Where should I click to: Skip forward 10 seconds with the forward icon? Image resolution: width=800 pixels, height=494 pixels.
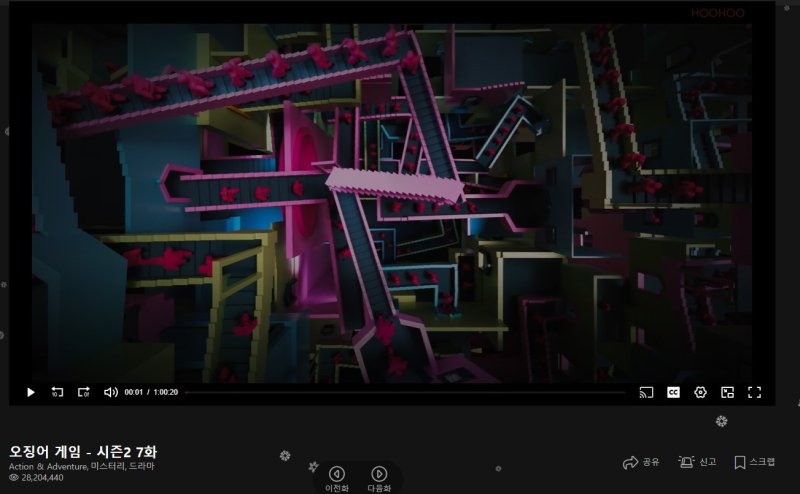coord(84,392)
